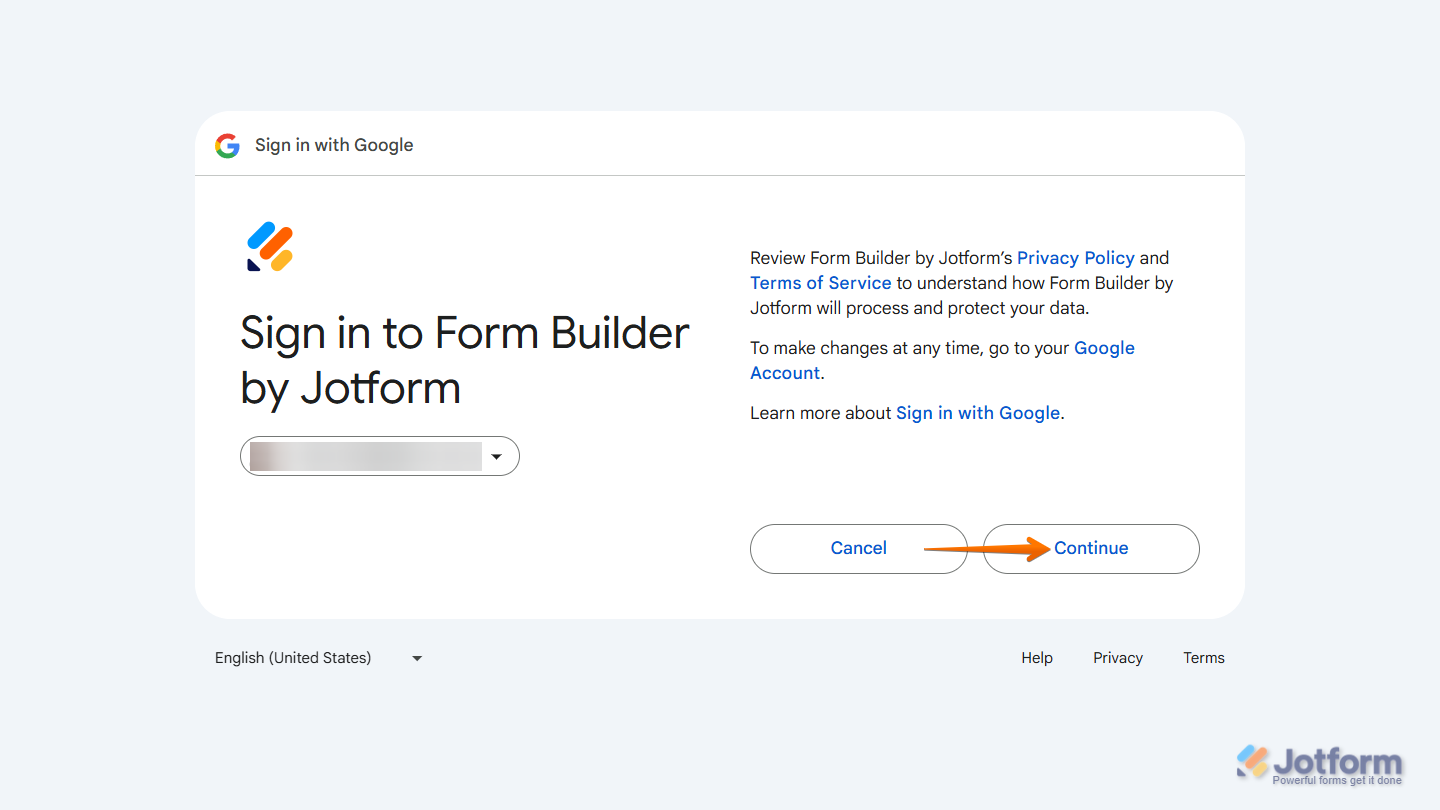Click the "Sign in to Form Builder by Jotform" heading
The image size is (1440, 810).
point(465,360)
